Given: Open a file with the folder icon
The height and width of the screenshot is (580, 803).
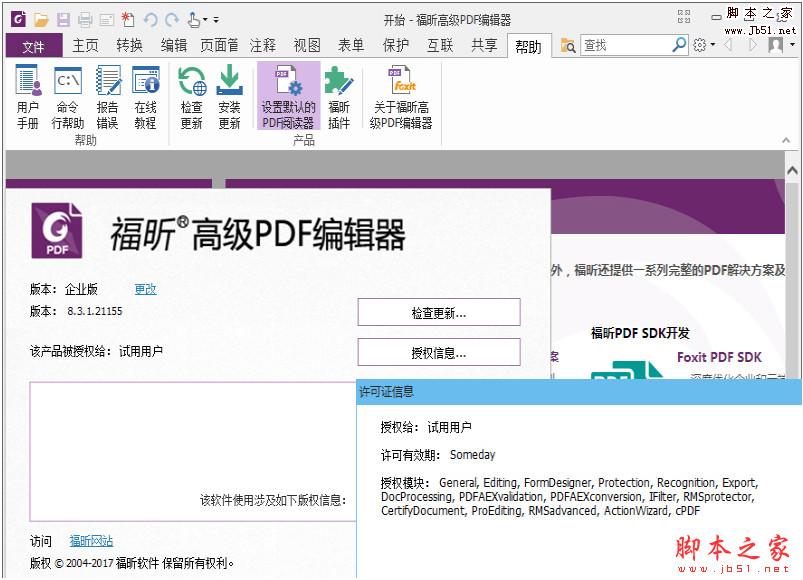Looking at the screenshot, I should pos(41,20).
